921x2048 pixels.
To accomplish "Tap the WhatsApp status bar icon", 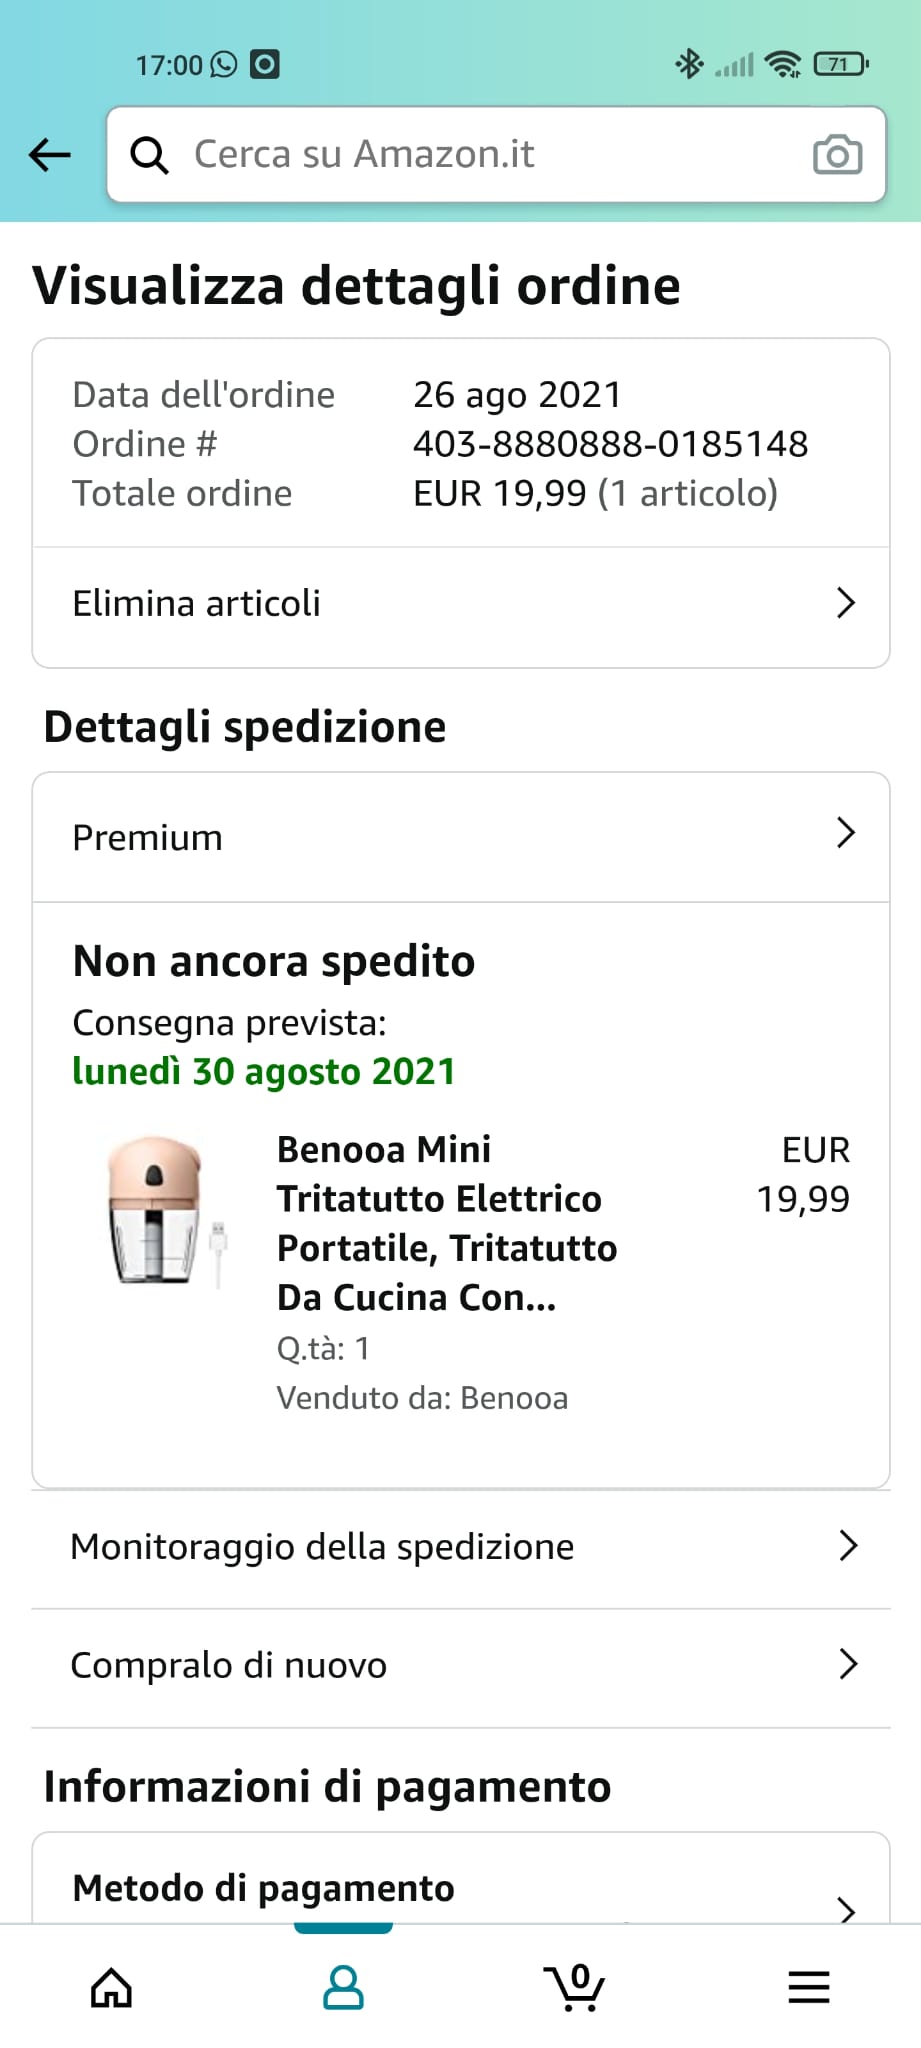I will [x=224, y=65].
